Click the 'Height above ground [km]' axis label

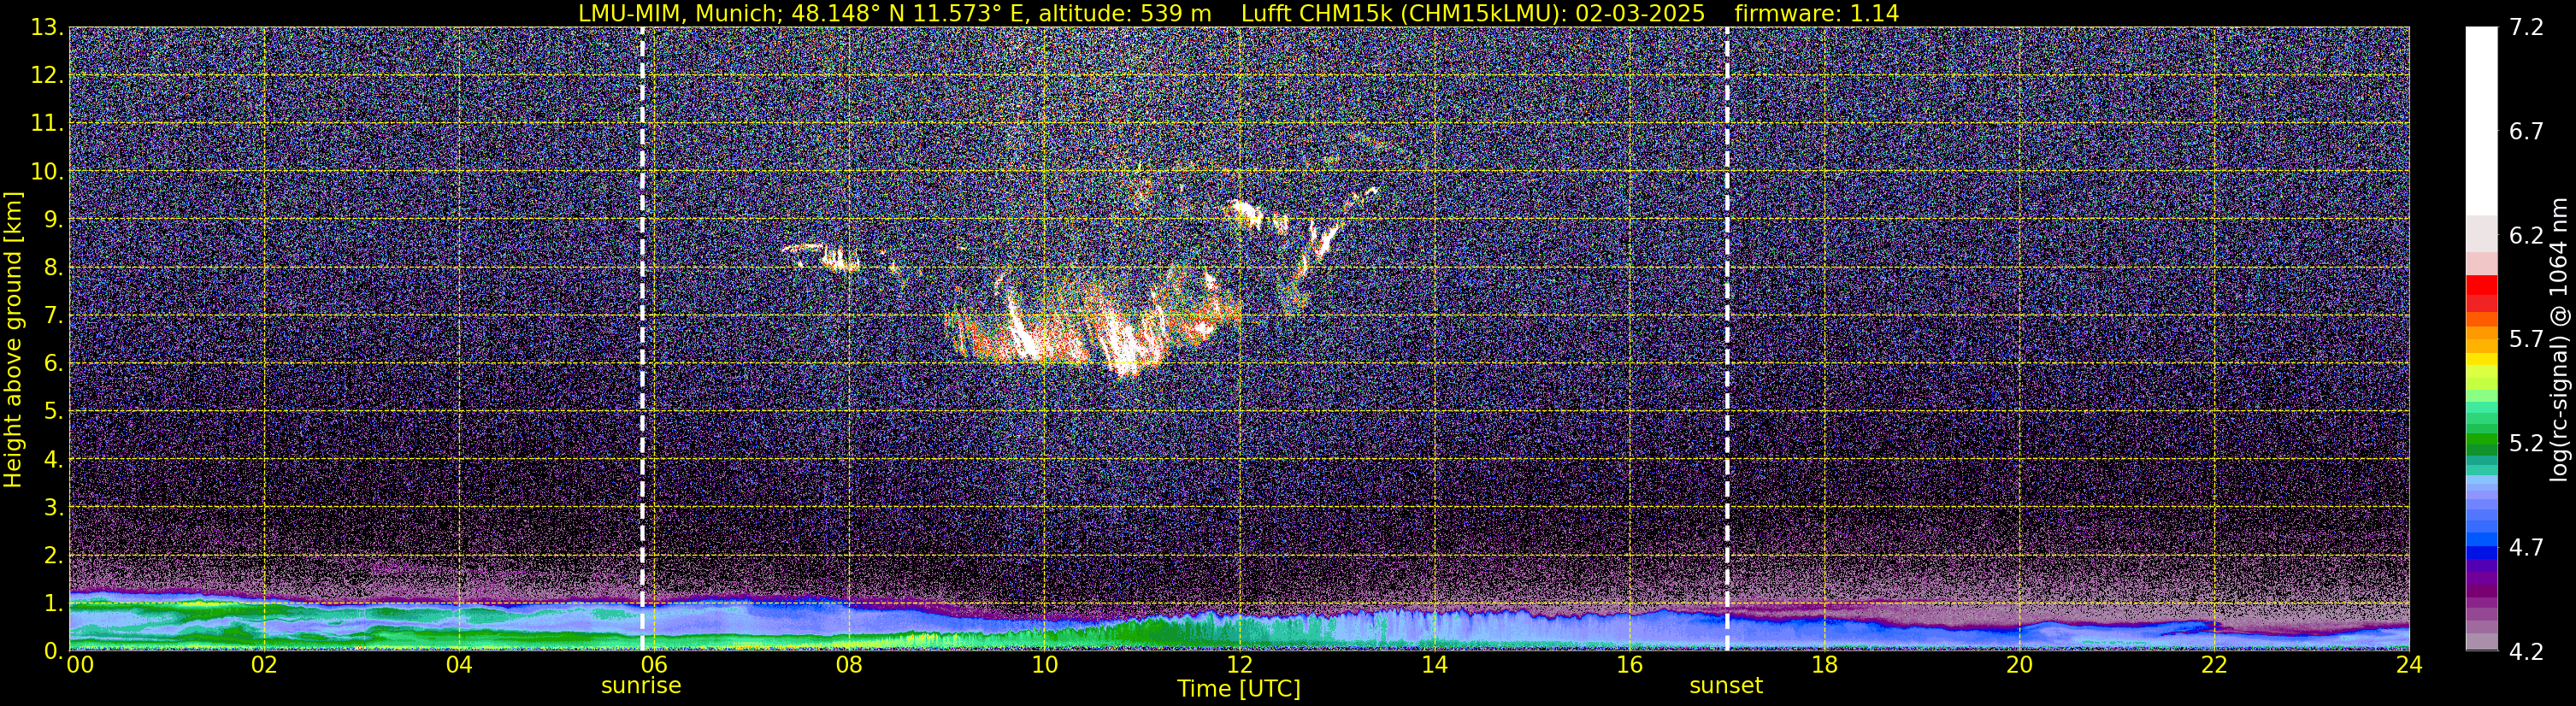pos(13,339)
